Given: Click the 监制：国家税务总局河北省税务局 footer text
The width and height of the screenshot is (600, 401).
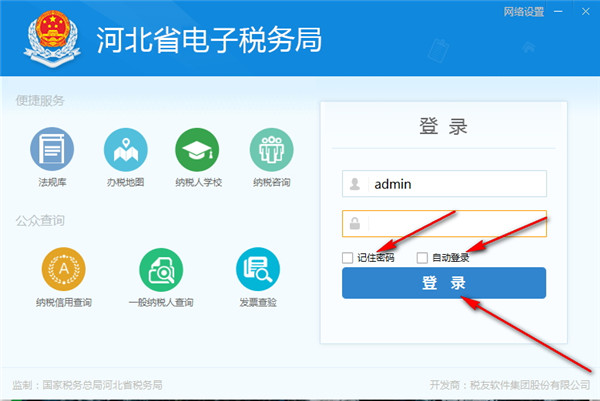Looking at the screenshot, I should click(x=87, y=385).
